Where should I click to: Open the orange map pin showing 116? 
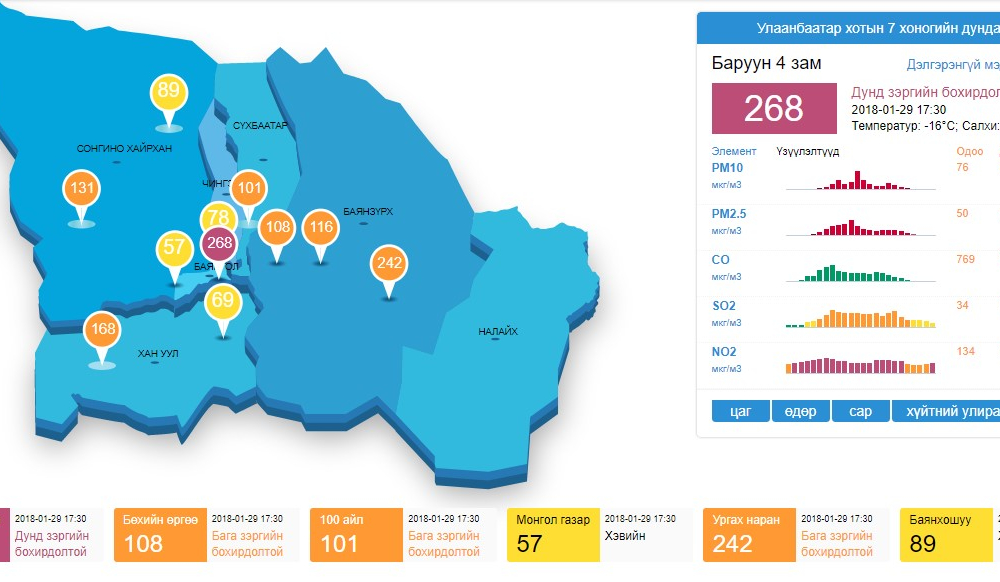pos(321,229)
